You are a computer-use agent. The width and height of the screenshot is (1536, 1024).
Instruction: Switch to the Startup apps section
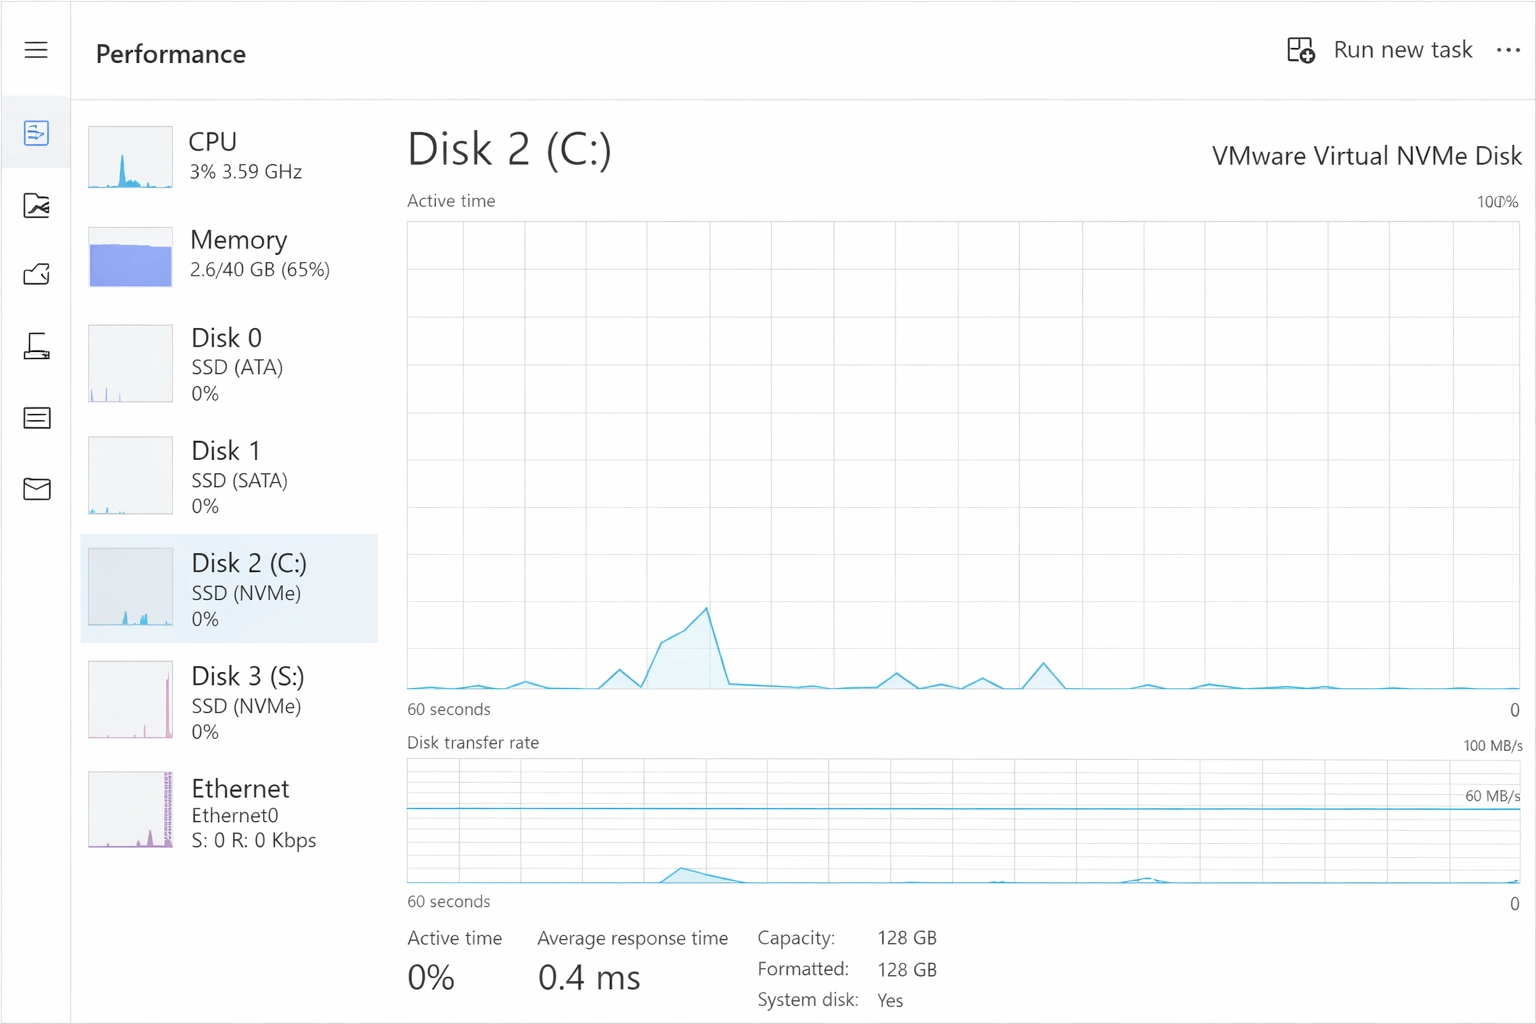point(36,274)
